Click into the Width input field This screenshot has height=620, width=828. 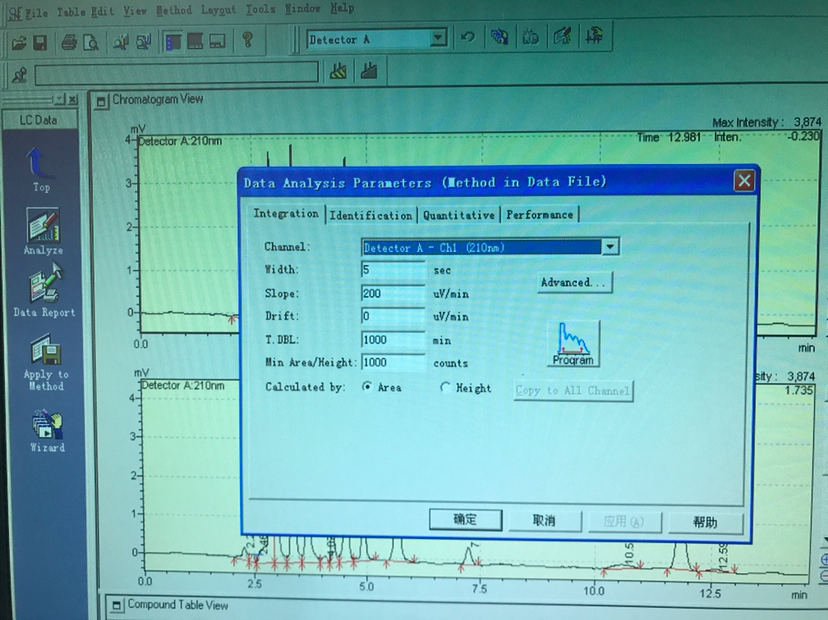393,270
